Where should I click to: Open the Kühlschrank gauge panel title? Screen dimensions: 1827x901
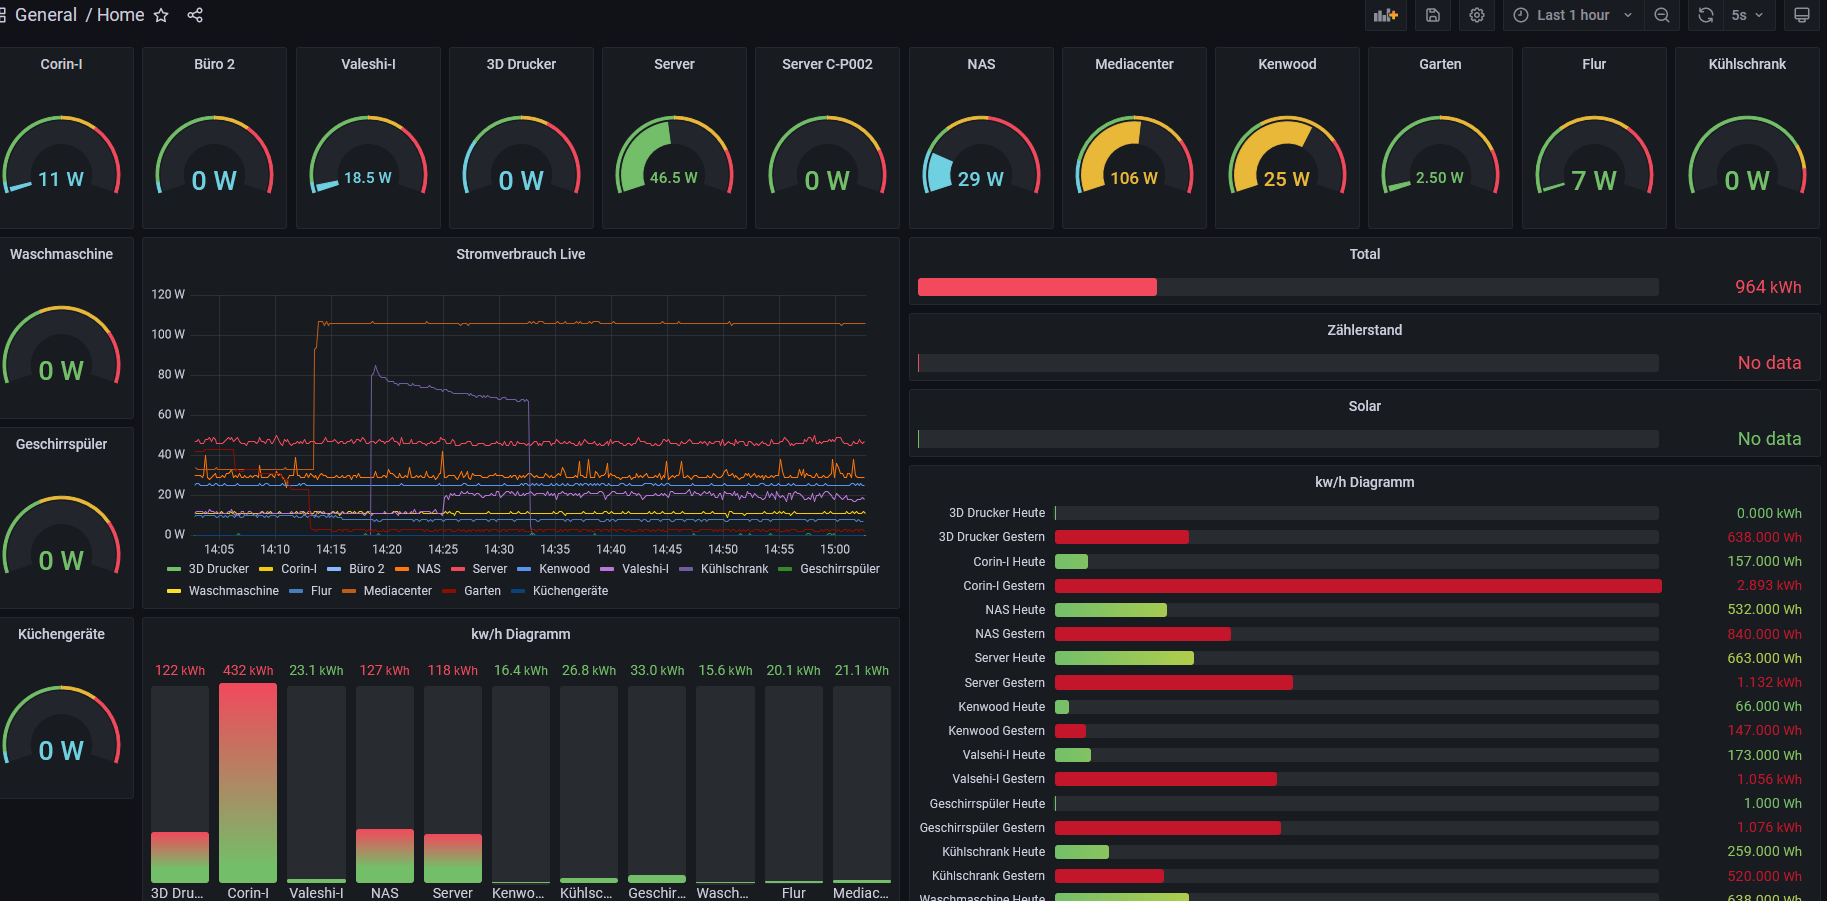1747,64
